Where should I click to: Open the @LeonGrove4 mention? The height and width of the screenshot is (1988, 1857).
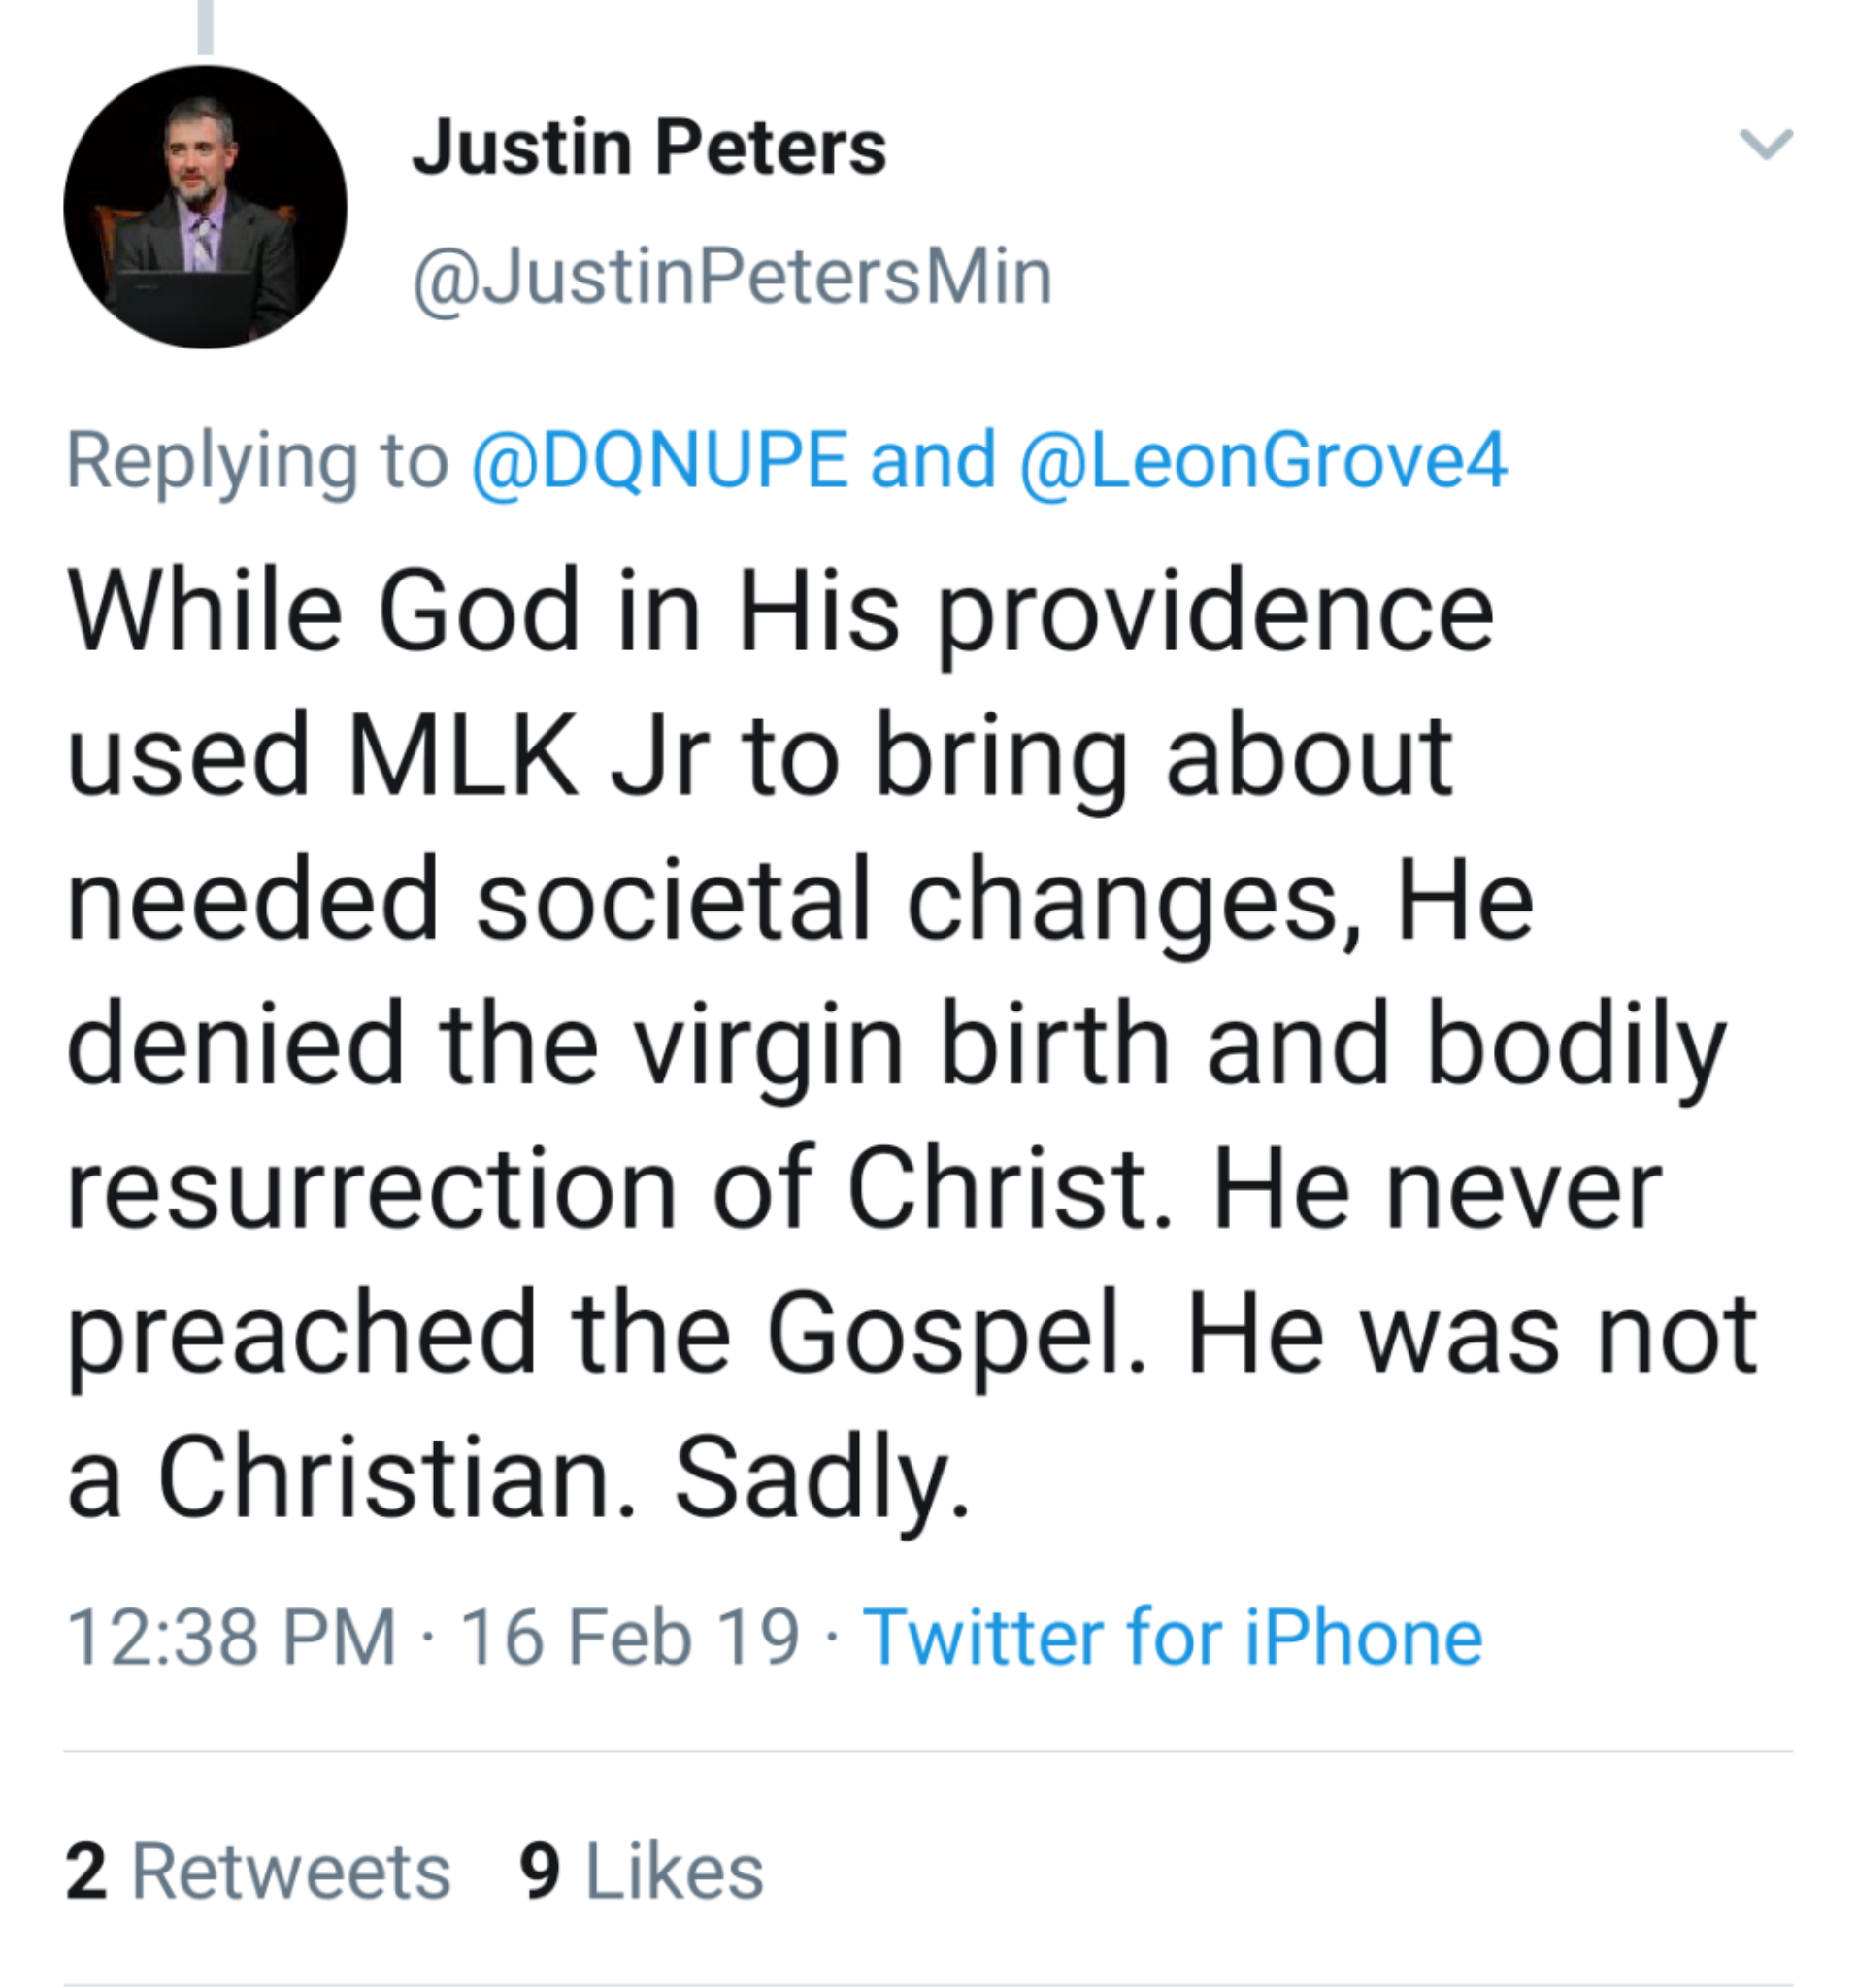(x=1263, y=460)
